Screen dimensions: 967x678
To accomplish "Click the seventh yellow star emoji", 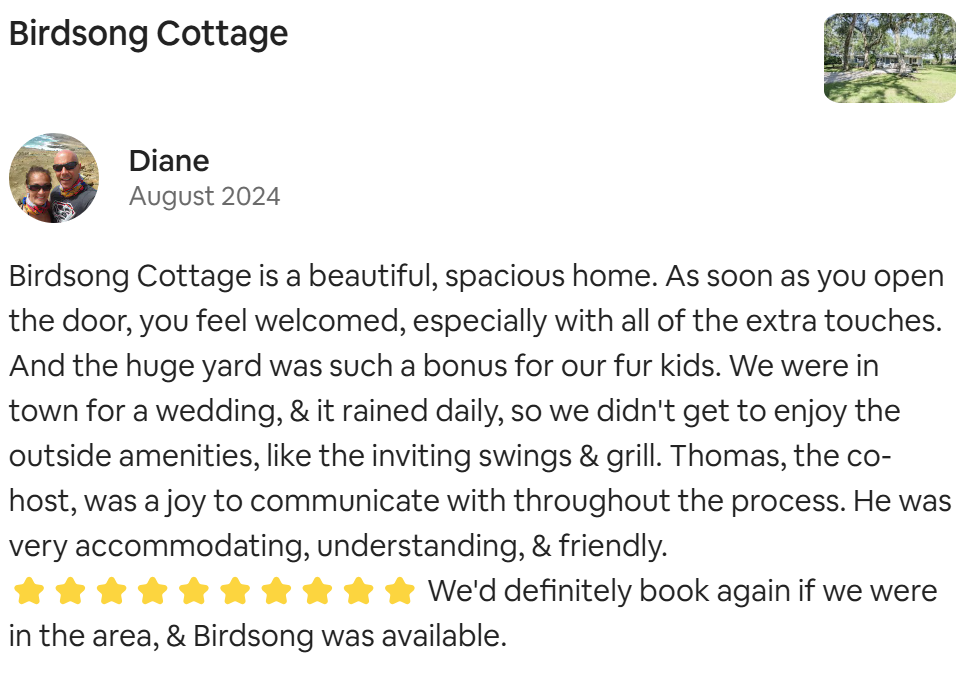I will click(x=277, y=591).
